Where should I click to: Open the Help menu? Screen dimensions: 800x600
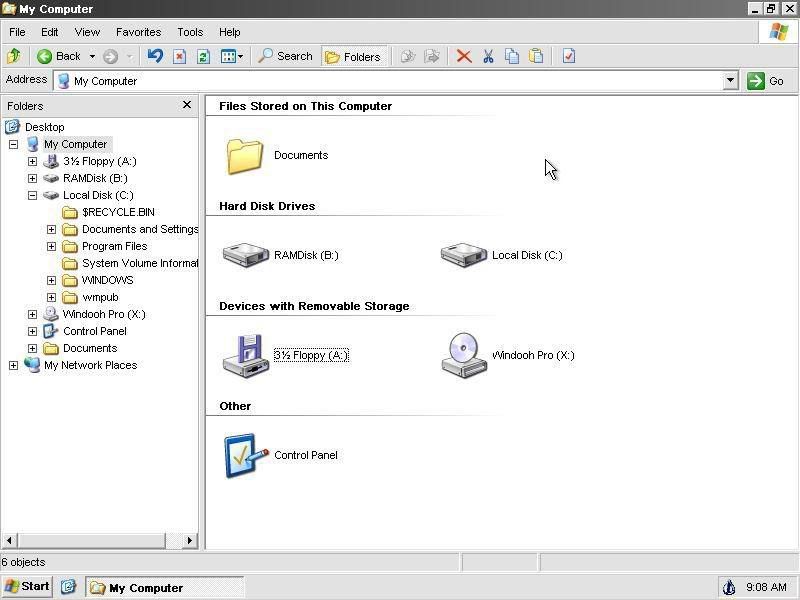(230, 32)
